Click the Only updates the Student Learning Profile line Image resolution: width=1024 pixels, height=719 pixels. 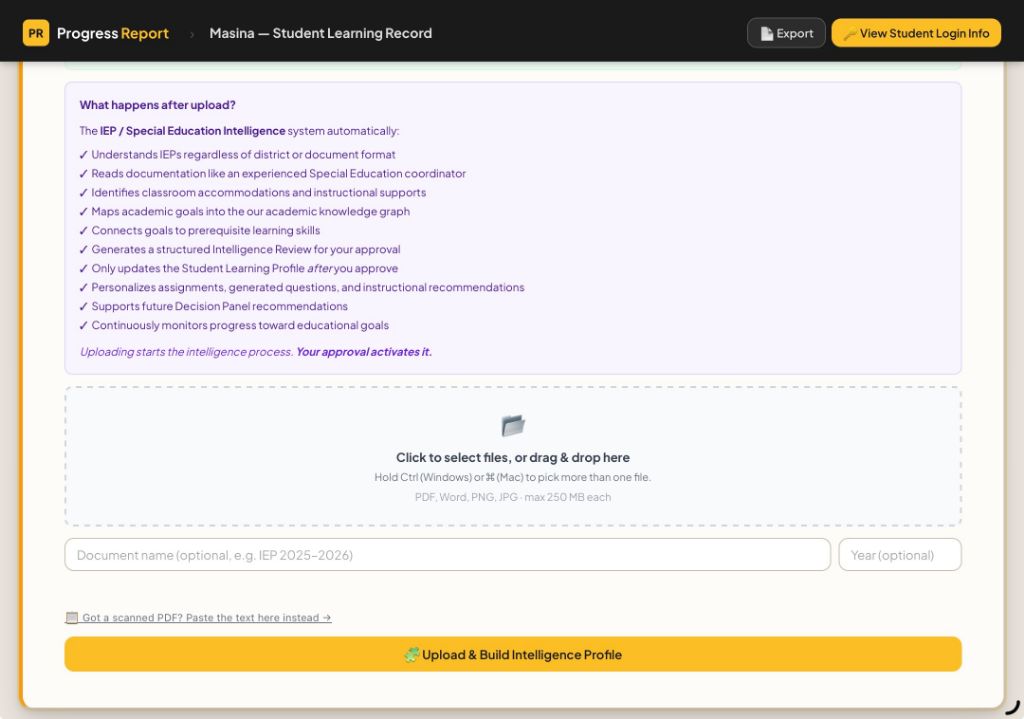click(x=239, y=268)
